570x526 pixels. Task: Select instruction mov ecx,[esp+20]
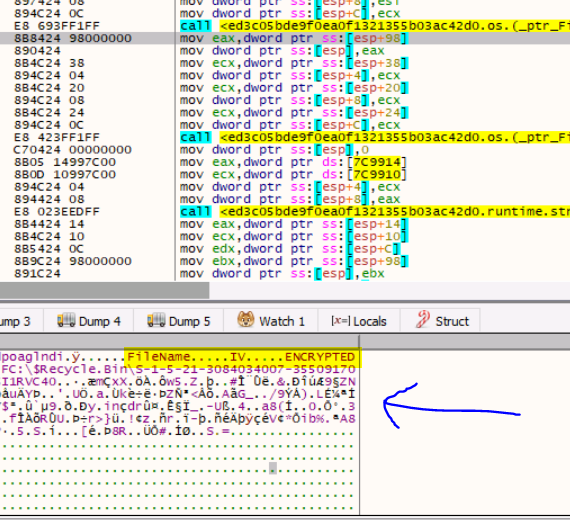tap(294, 88)
